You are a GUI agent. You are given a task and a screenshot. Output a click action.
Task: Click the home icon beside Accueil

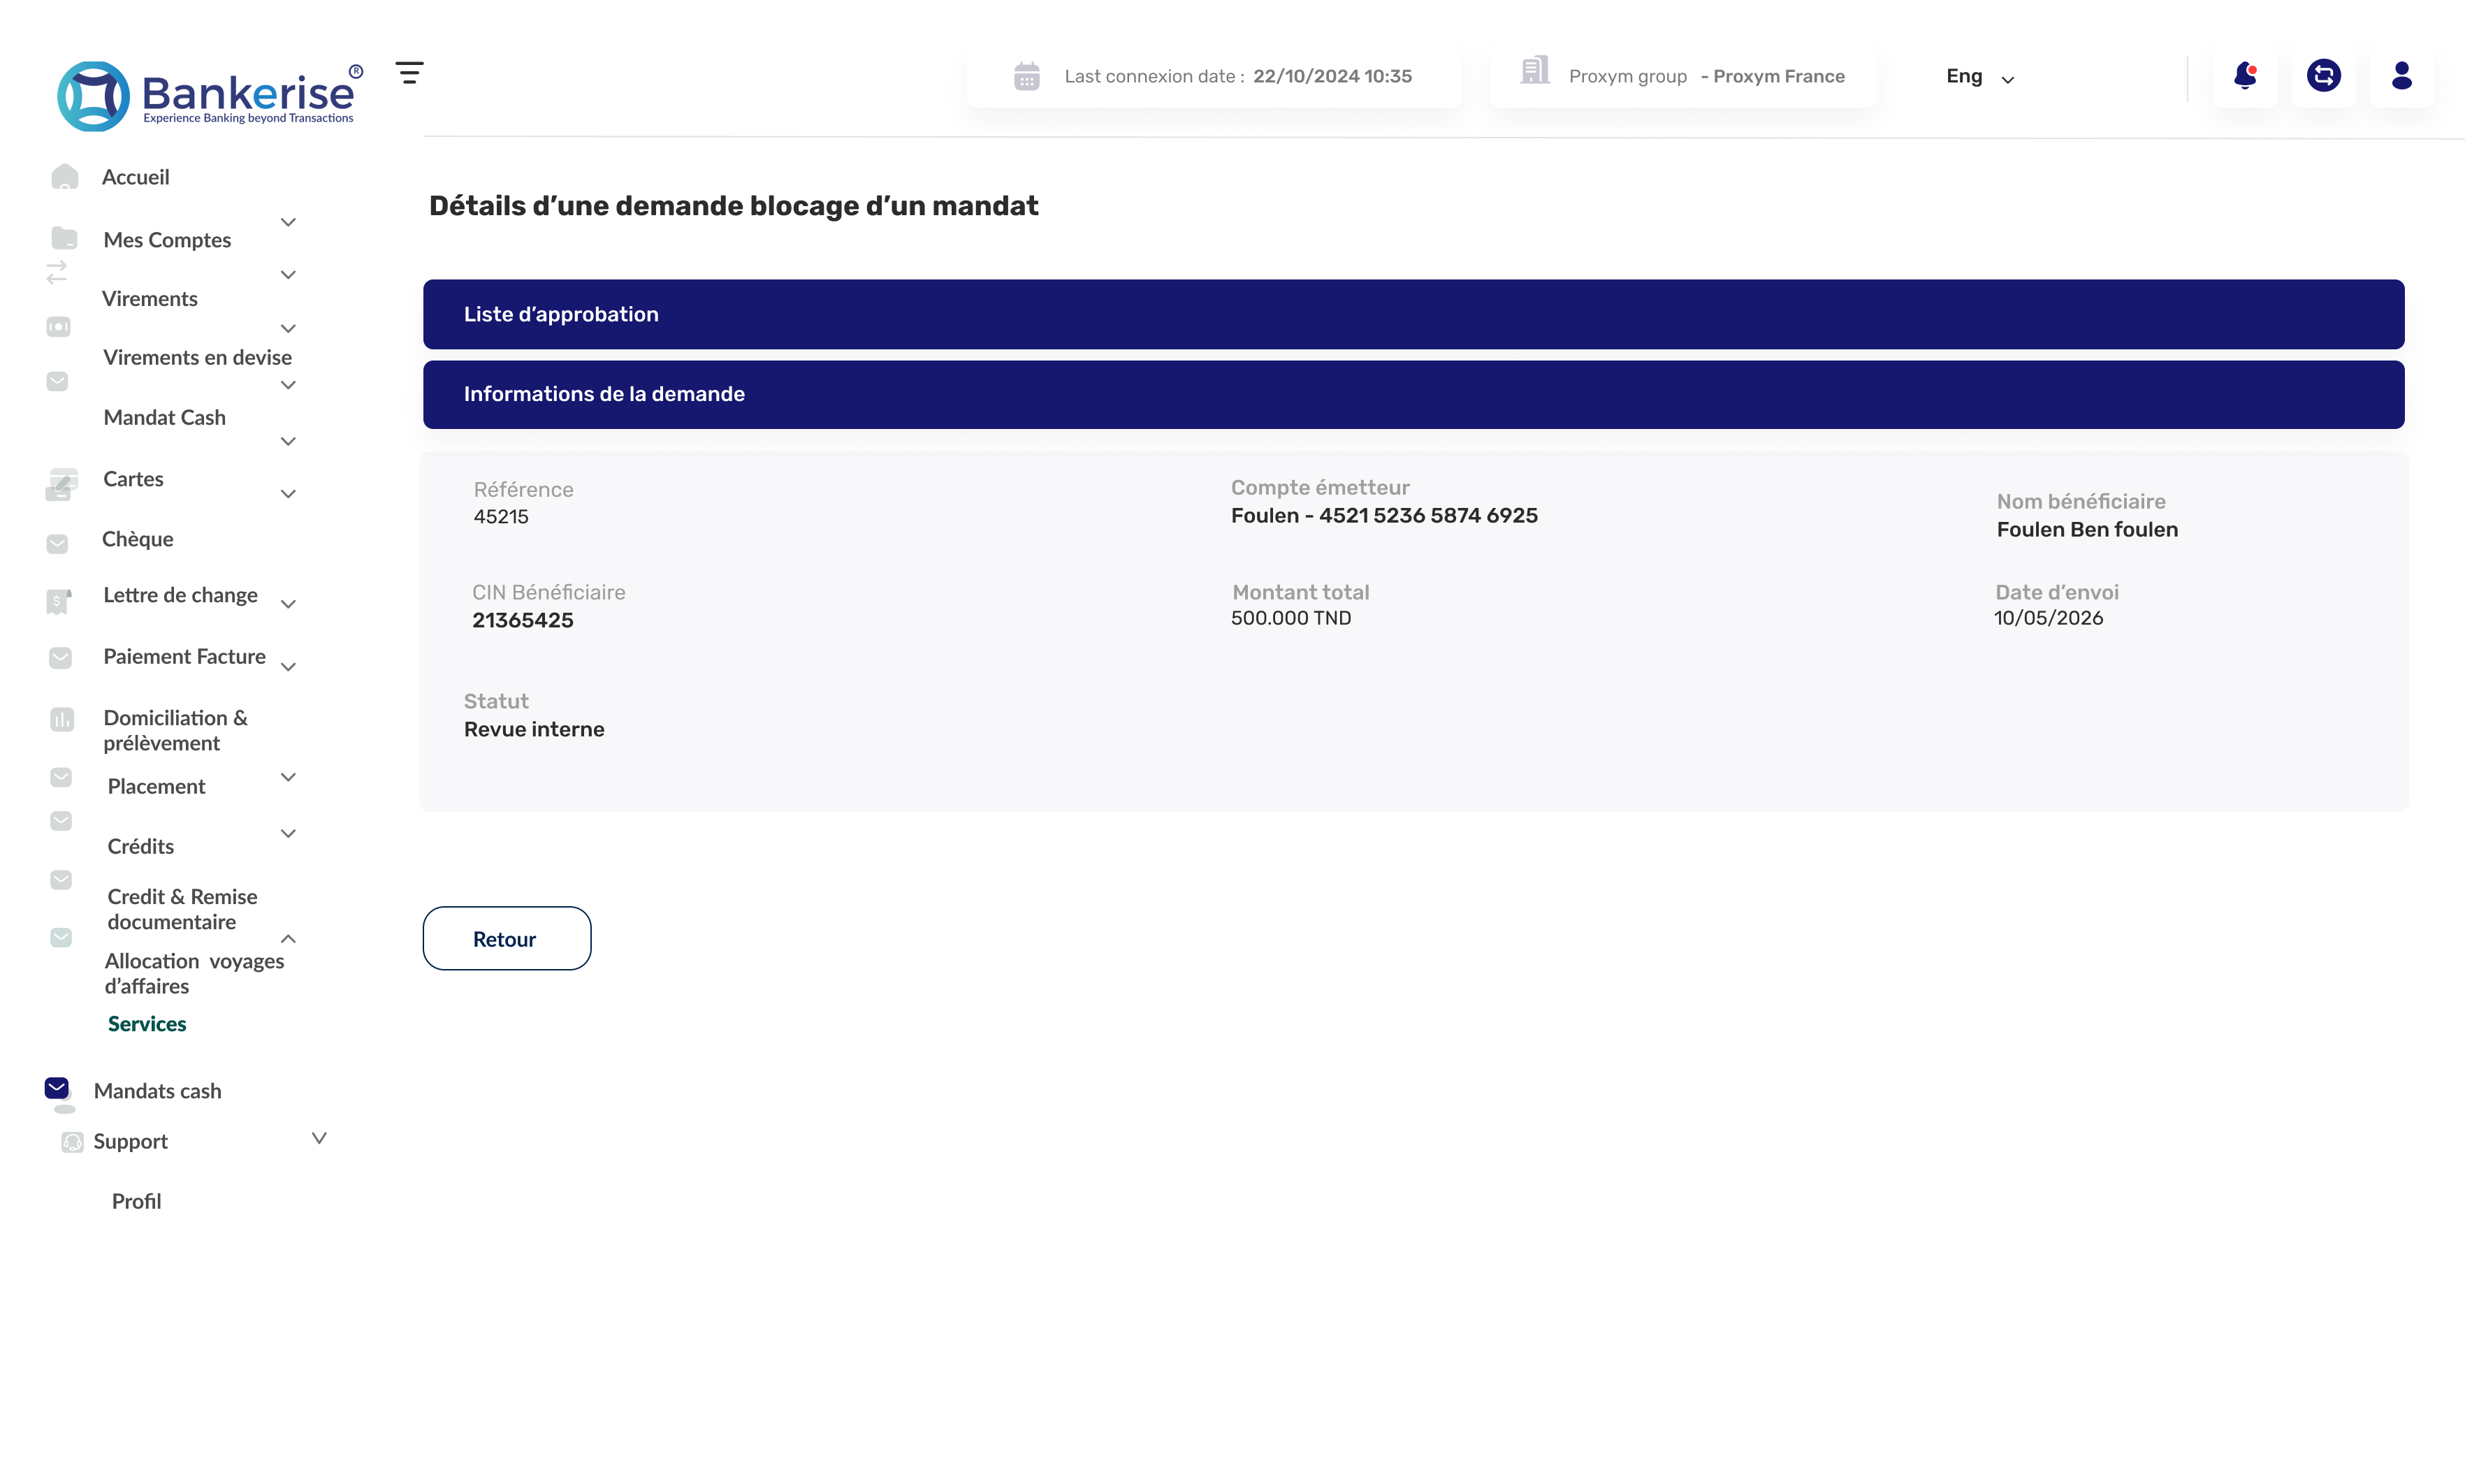coord(65,177)
